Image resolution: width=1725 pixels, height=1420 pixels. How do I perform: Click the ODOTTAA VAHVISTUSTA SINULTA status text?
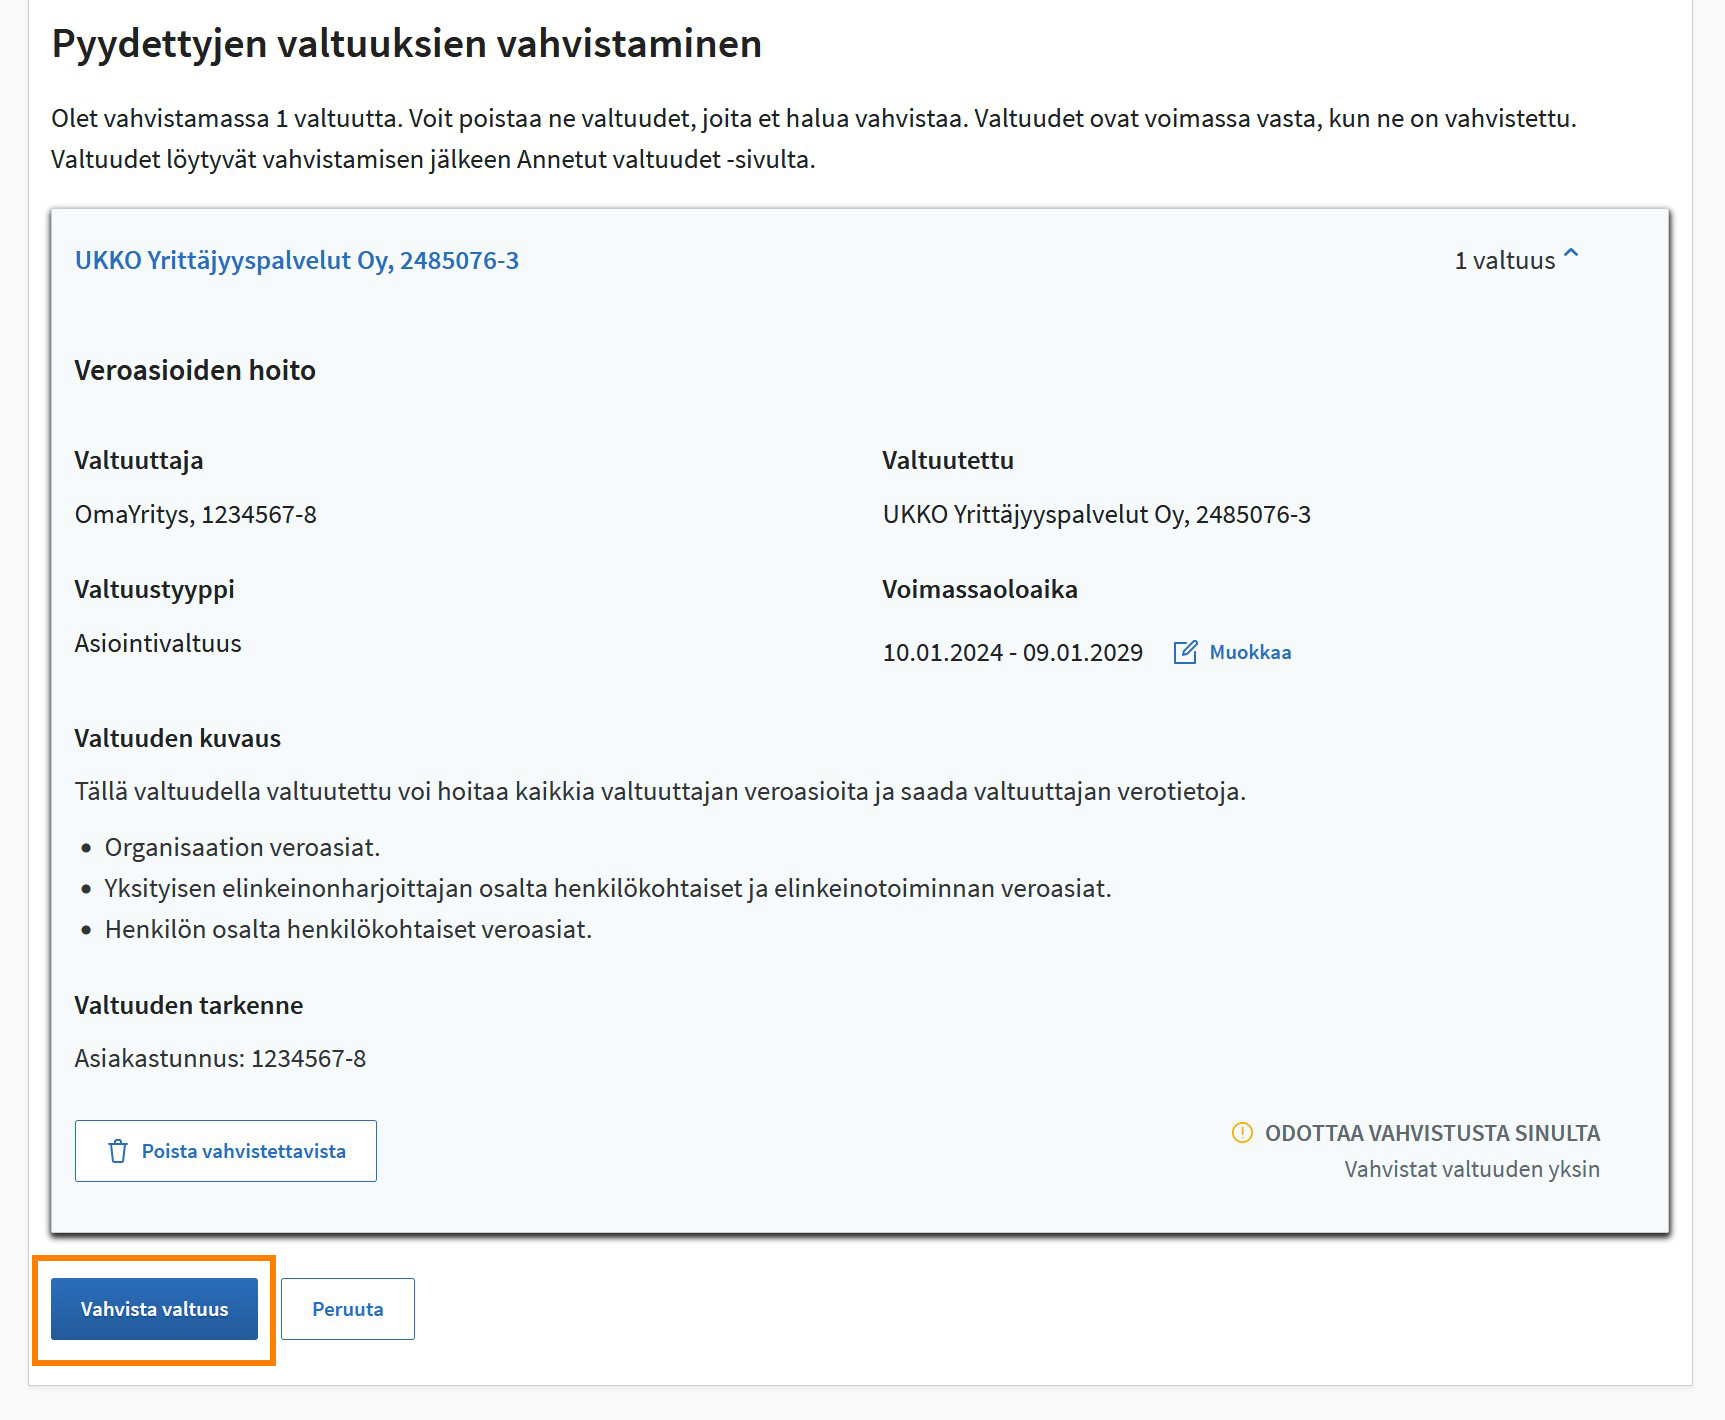click(1432, 1133)
